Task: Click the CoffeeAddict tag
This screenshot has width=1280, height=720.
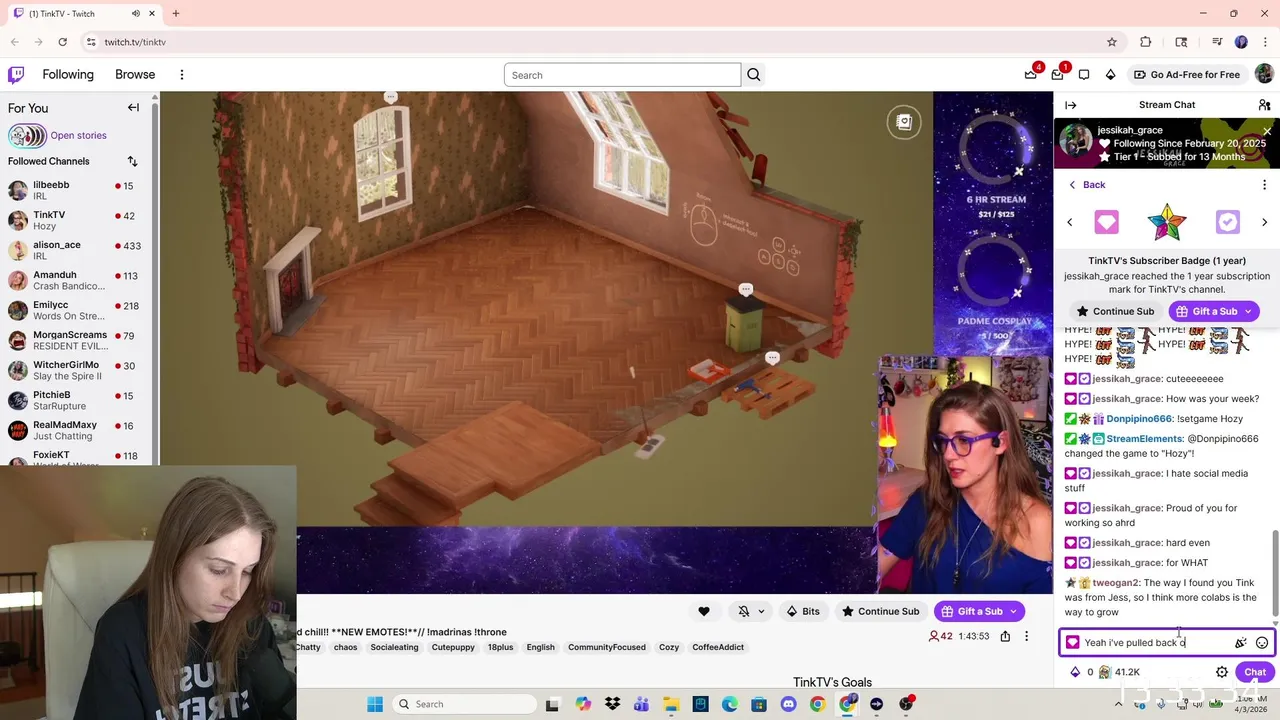Action: (718, 647)
